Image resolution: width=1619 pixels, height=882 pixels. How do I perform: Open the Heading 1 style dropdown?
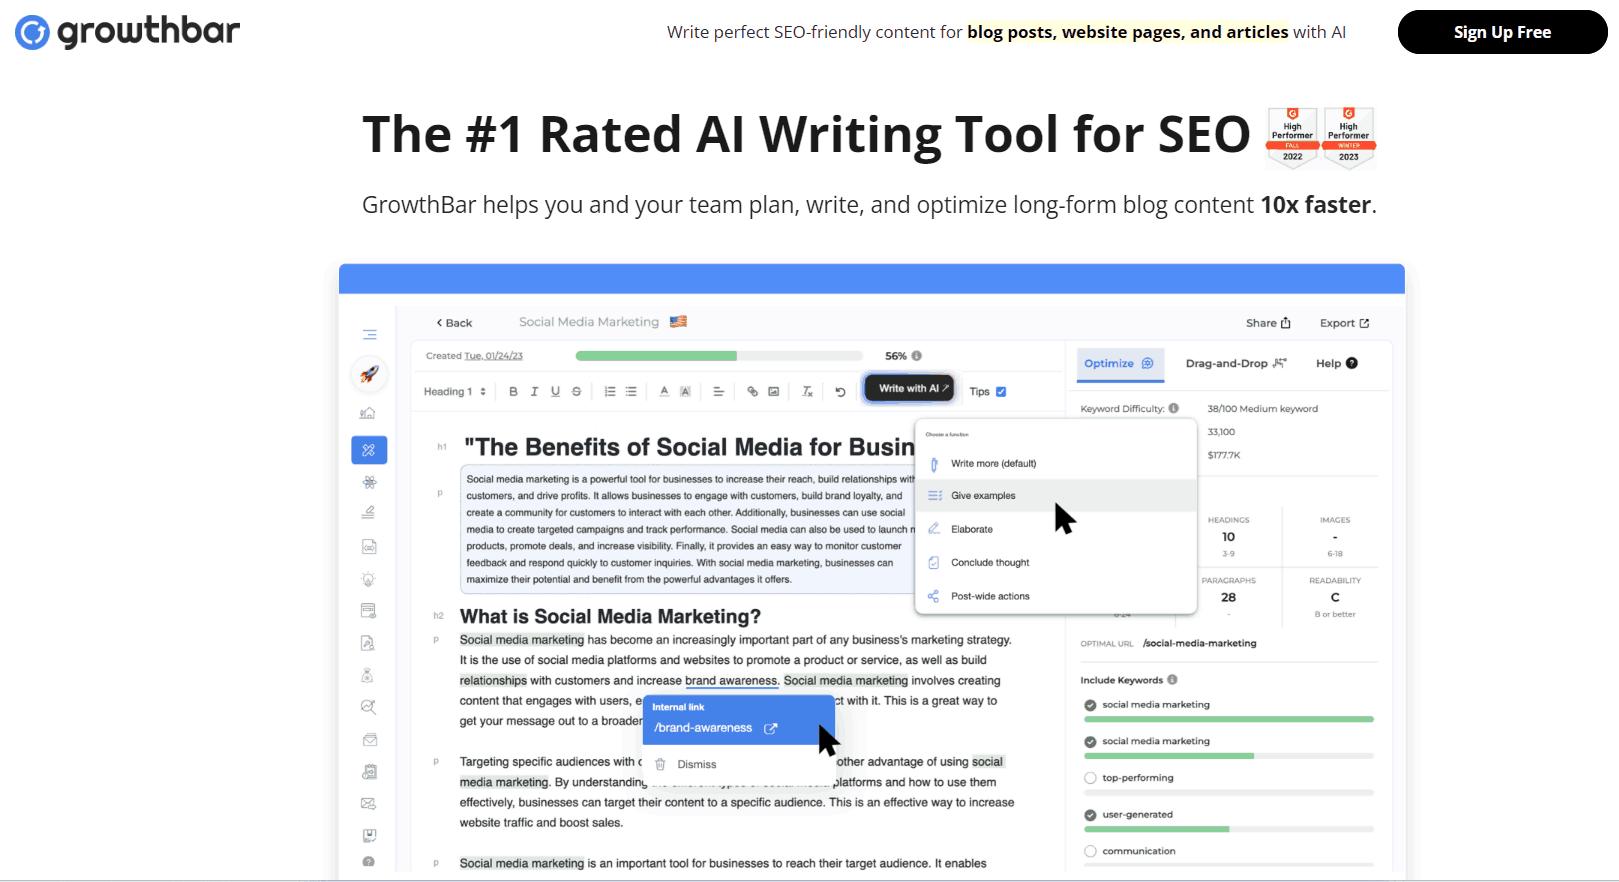coord(455,392)
